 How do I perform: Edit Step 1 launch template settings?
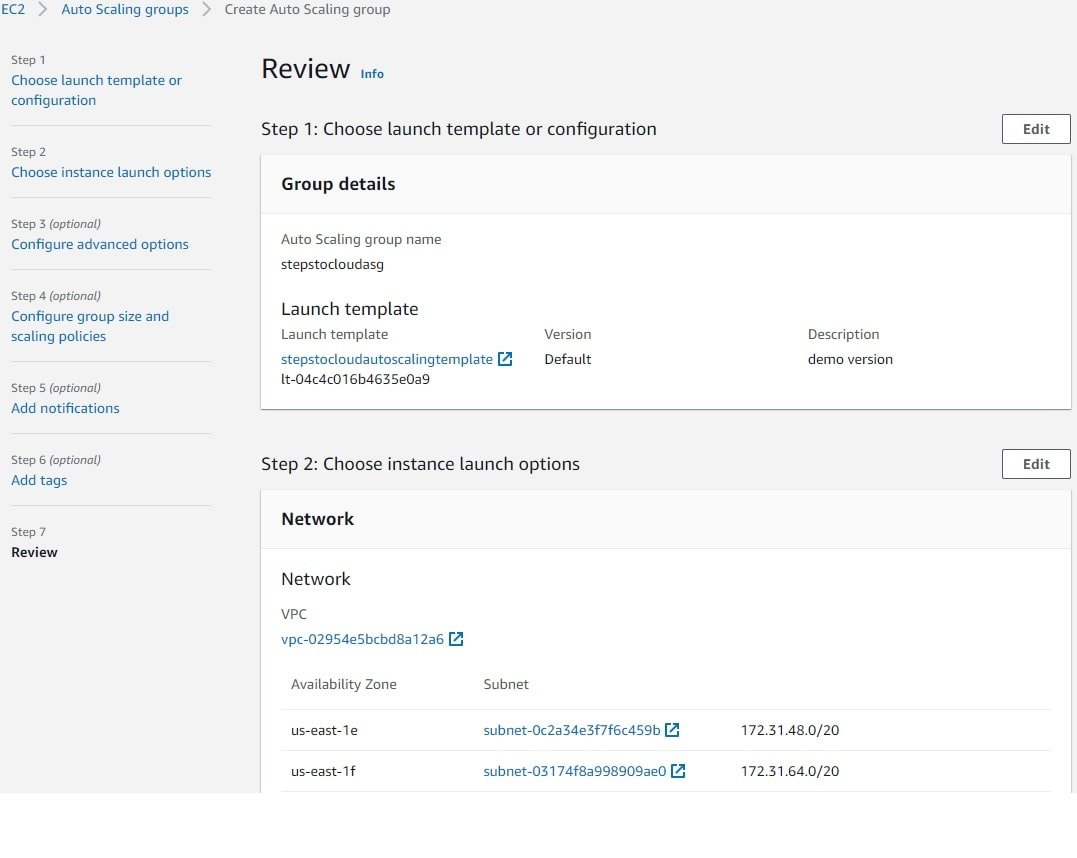tap(1036, 129)
